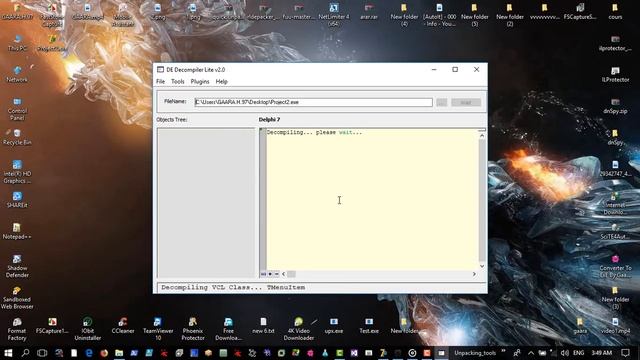Click the taskbar Search magnifier icon
Image resolution: width=640 pixels, height=360 pixels.
tap(25, 353)
